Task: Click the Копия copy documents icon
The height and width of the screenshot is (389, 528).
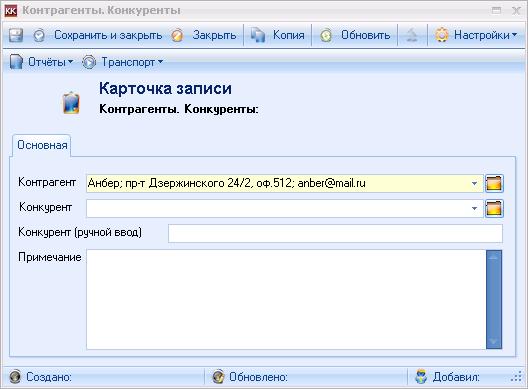Action: point(258,35)
